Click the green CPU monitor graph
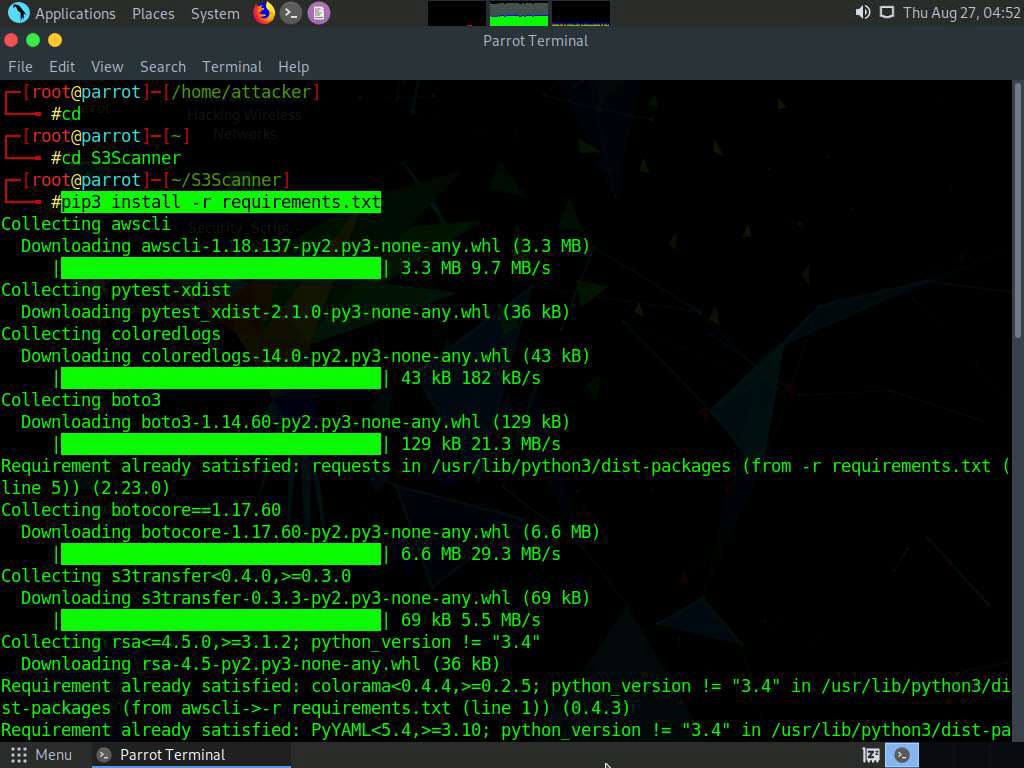The height and width of the screenshot is (768, 1024). pos(518,14)
